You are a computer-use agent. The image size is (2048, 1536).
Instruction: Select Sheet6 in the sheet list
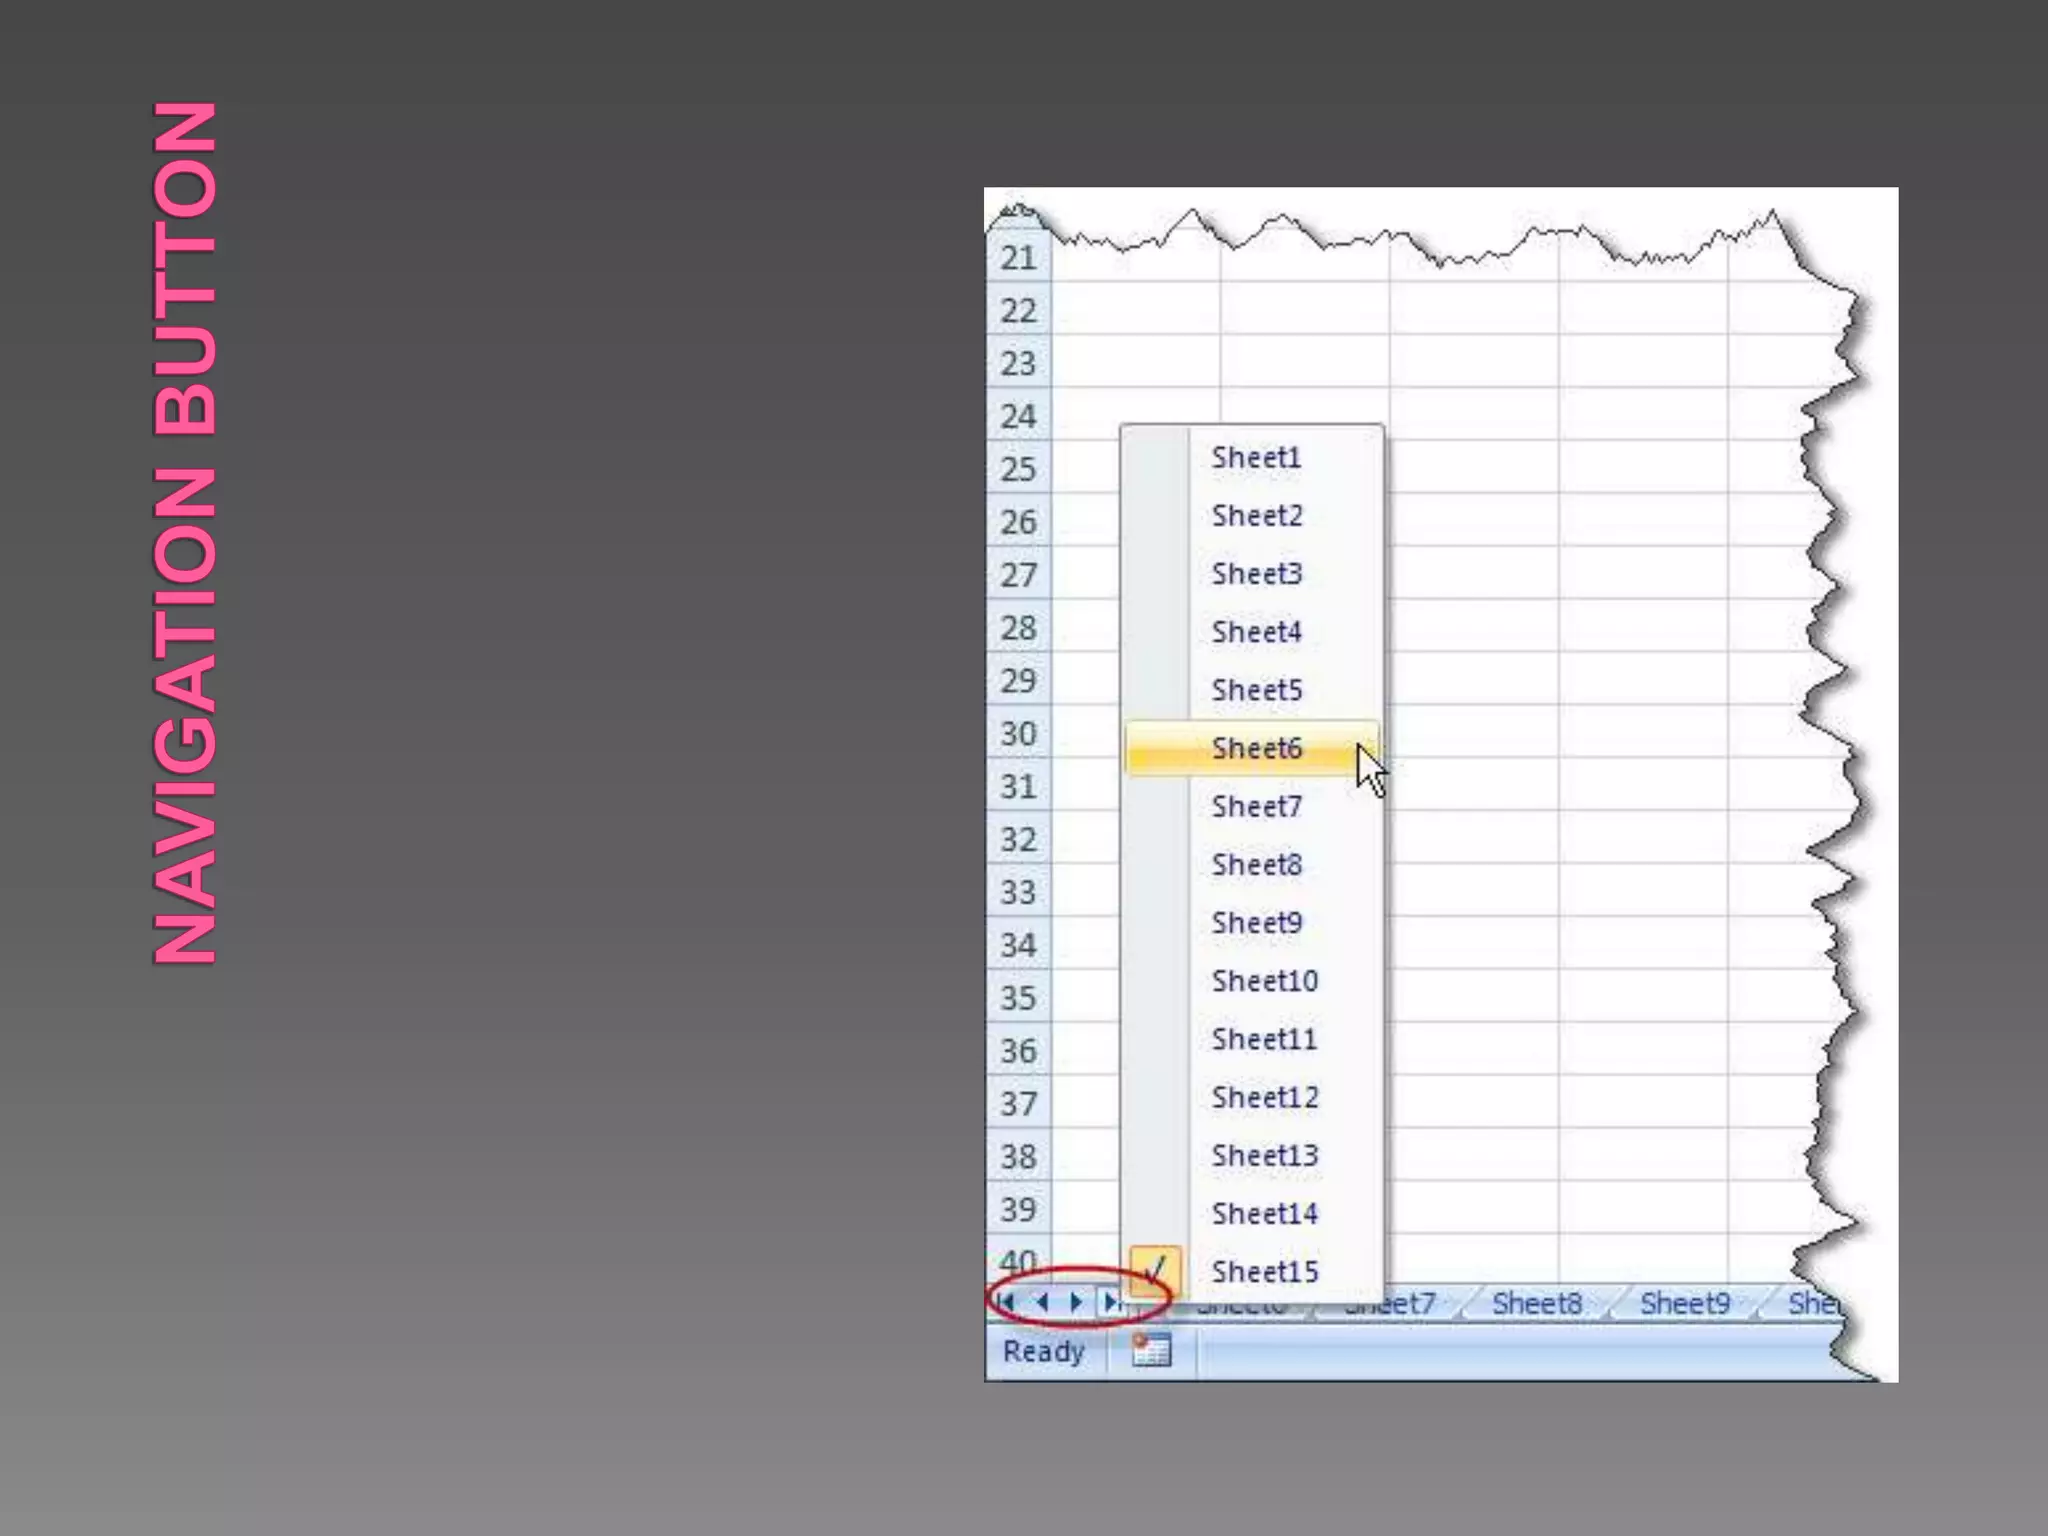pyautogui.click(x=1256, y=748)
